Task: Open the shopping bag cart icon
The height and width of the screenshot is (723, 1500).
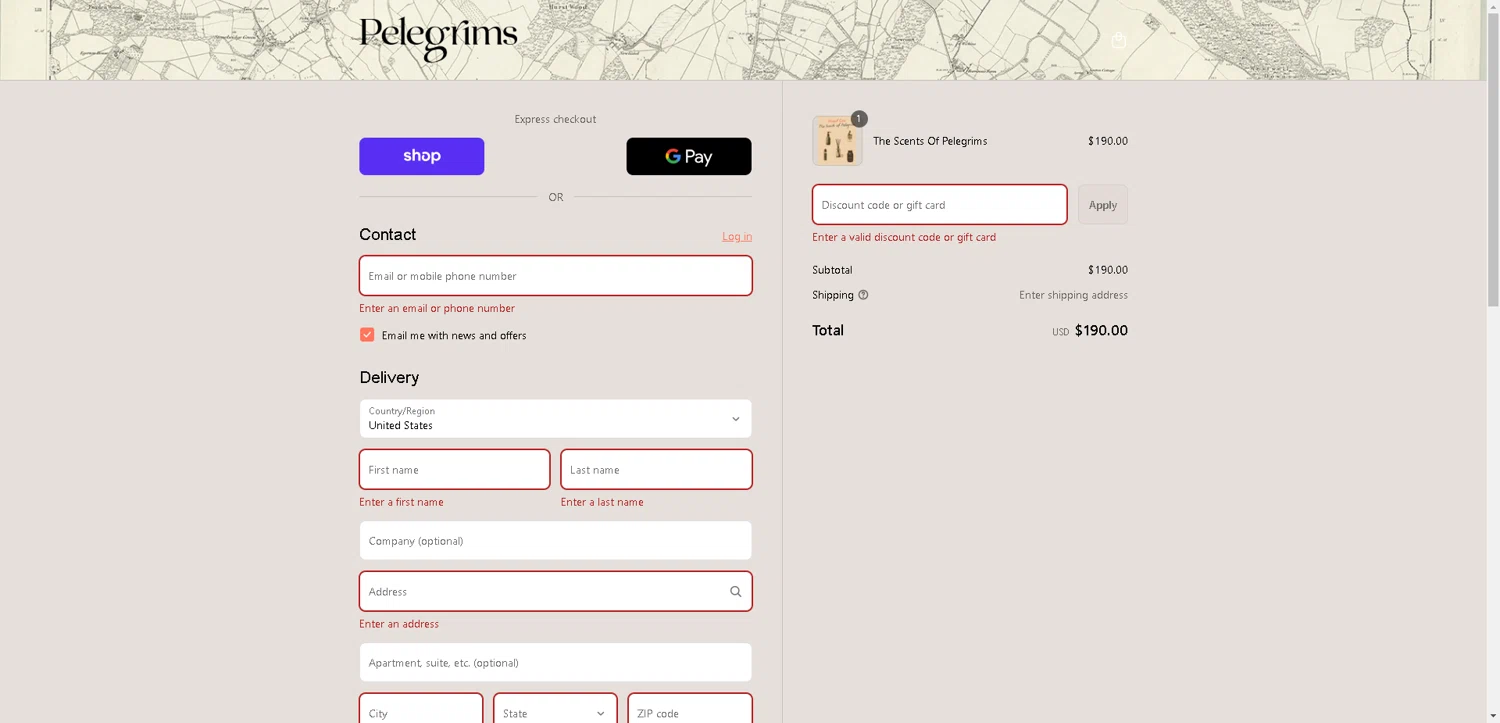Action: 1119,41
